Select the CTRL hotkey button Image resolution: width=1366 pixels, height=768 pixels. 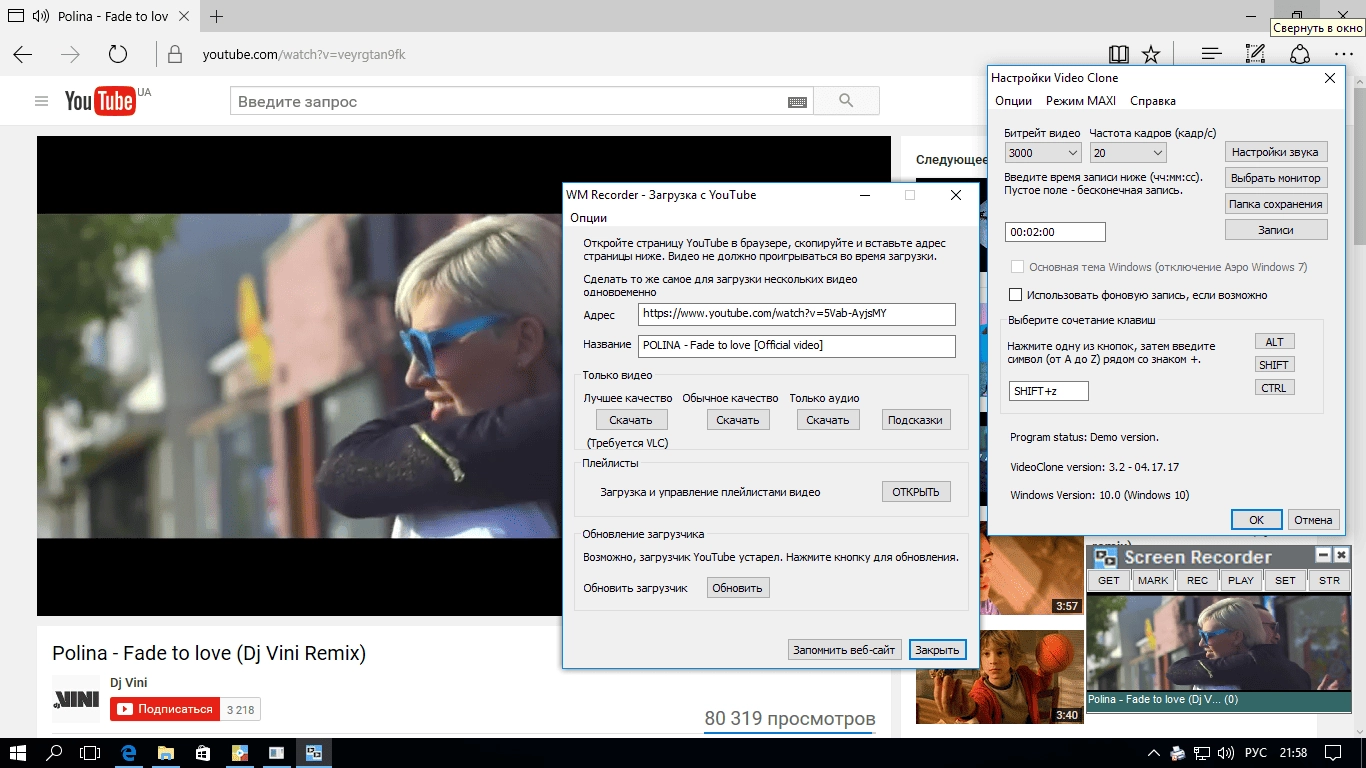1274,388
